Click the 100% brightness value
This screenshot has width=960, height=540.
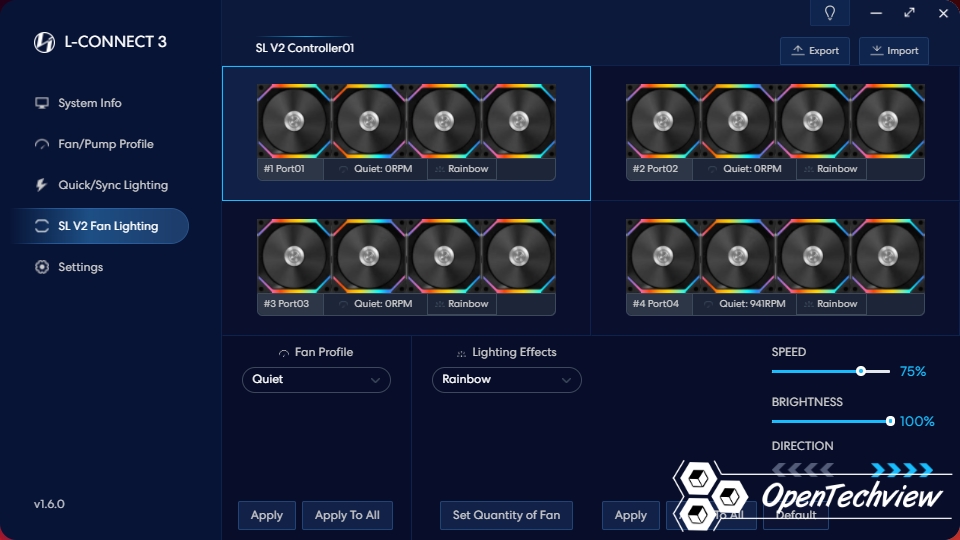pos(917,421)
